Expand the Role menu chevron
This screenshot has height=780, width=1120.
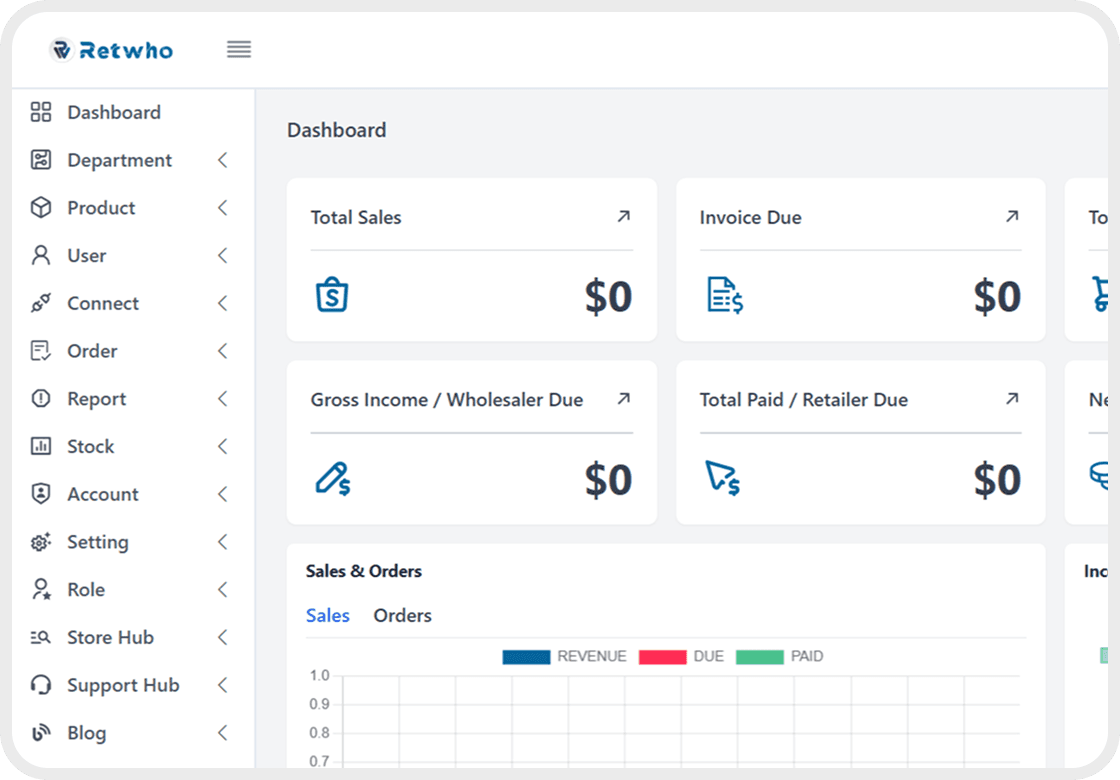coord(223,589)
